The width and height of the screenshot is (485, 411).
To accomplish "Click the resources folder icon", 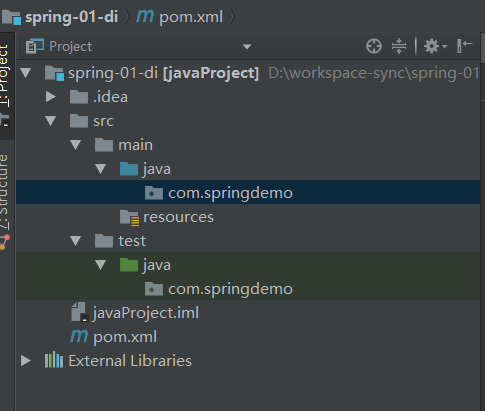I will [129, 217].
